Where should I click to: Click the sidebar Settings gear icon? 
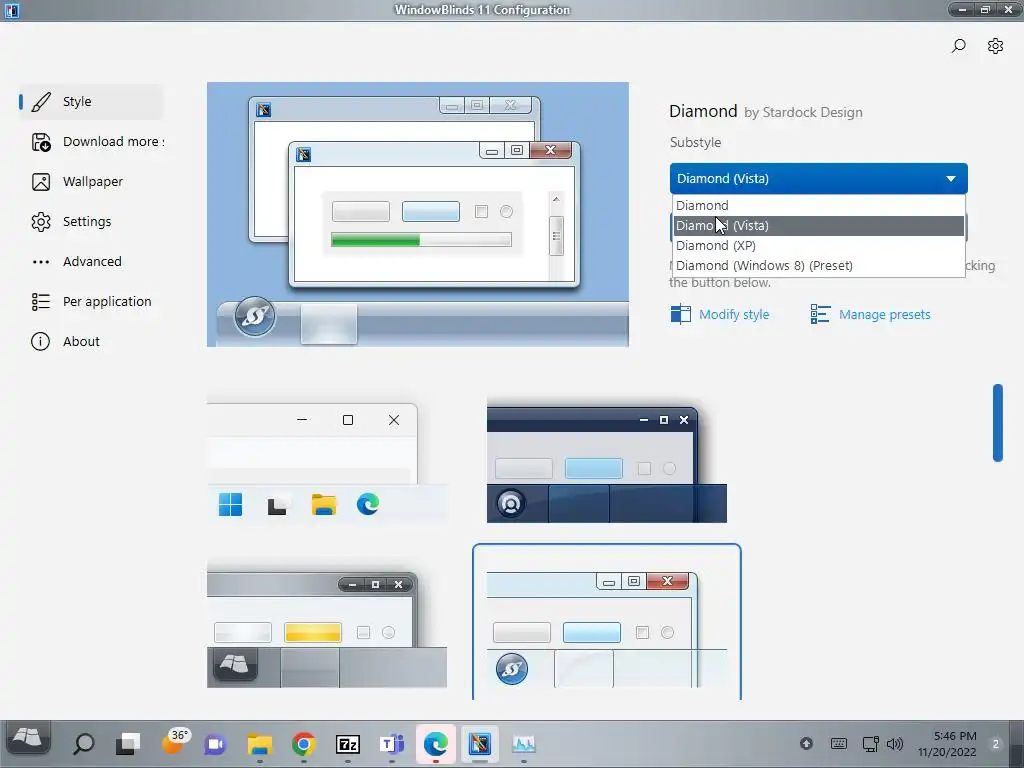[x=40, y=222]
